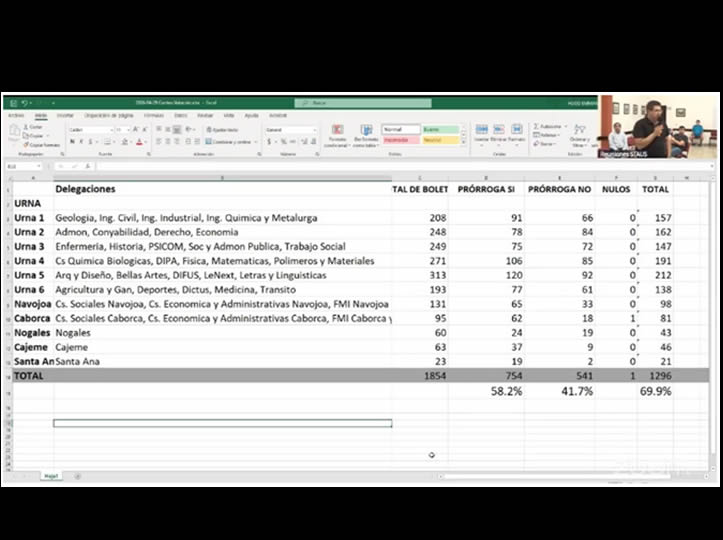The image size is (723, 540).
Task: Select the TOTAL 1854 cell
Action: pos(420,374)
